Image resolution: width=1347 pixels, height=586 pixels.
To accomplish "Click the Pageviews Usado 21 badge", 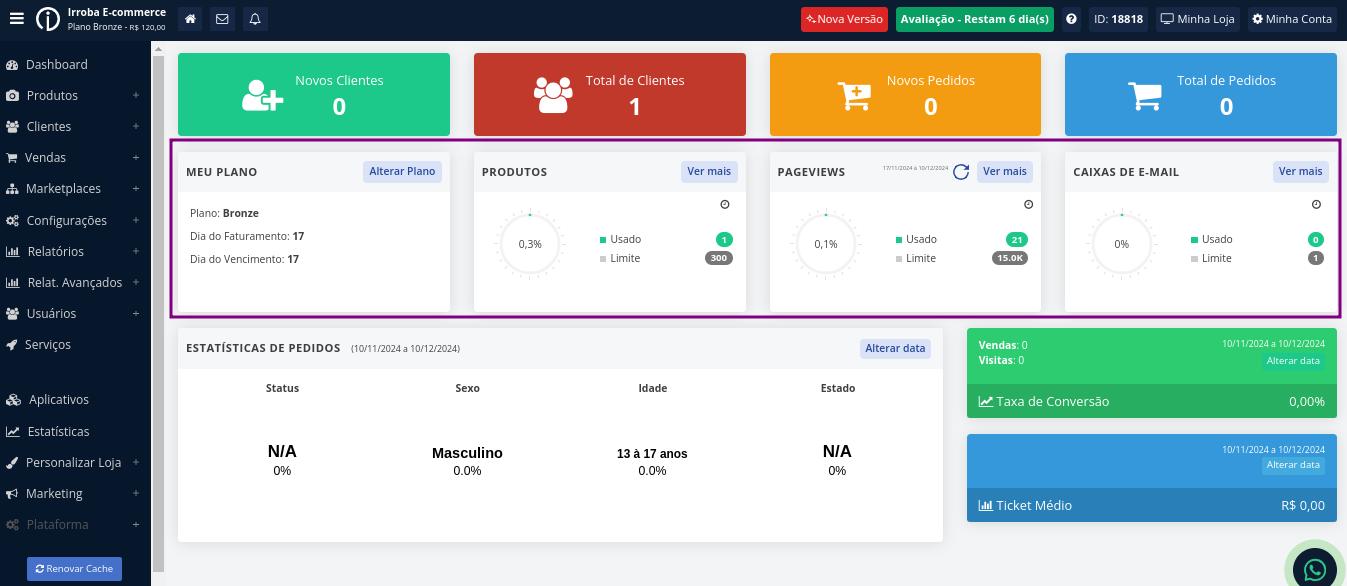I will [x=1017, y=240].
